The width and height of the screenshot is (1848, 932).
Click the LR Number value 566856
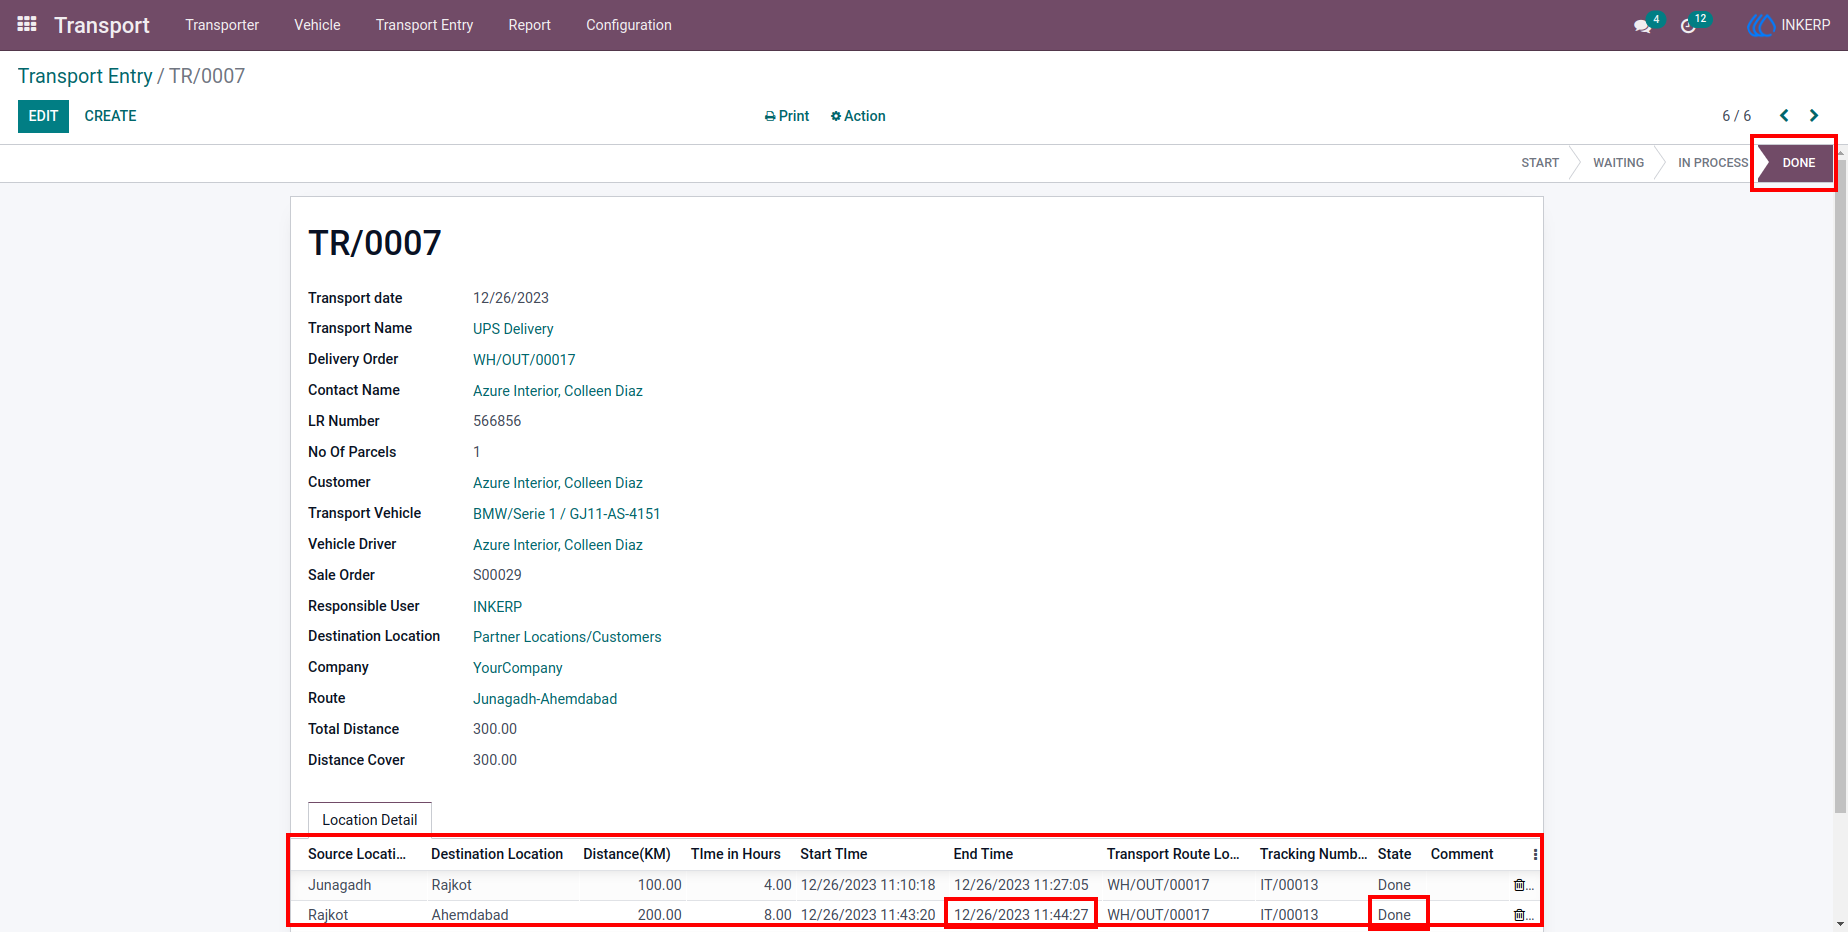coord(497,421)
